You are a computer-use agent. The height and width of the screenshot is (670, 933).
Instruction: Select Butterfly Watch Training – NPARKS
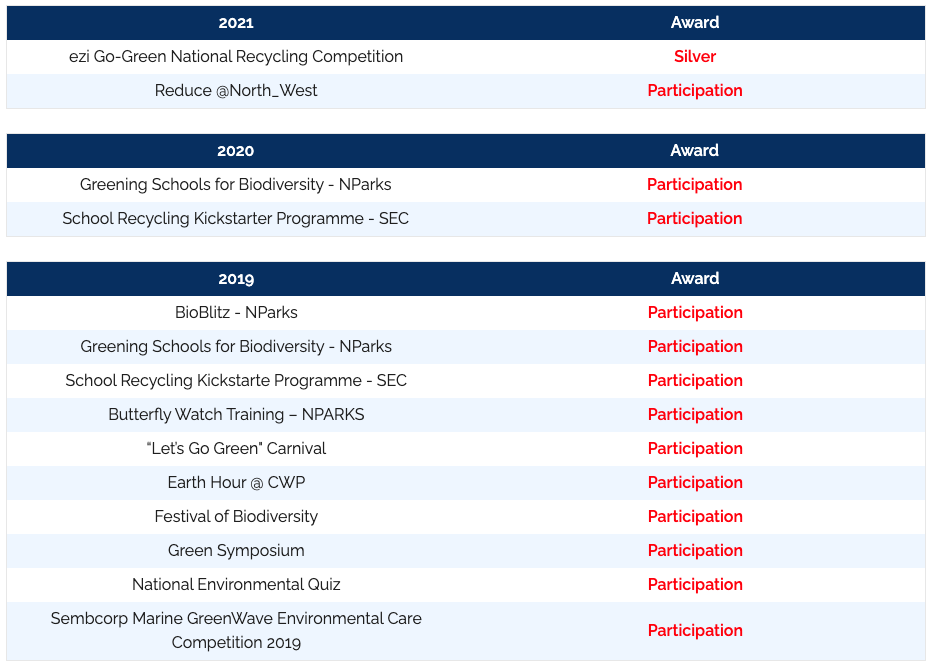click(236, 415)
